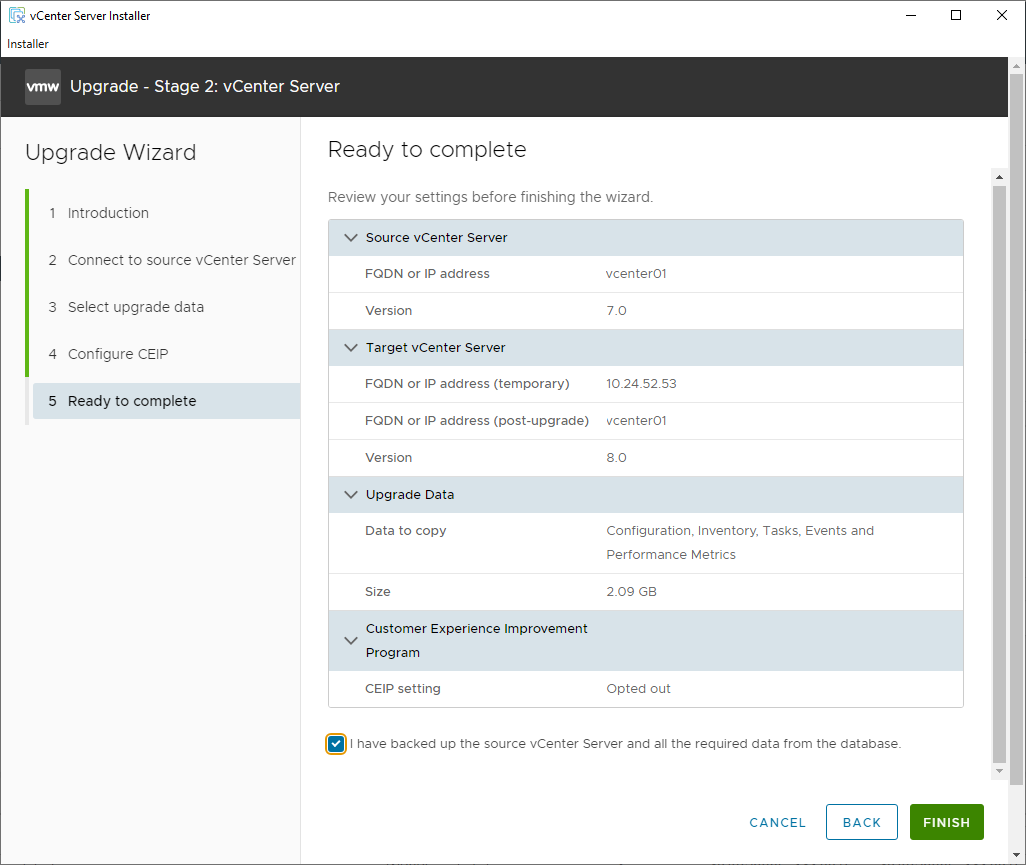
Task: Collapse the Upgrade Data section
Action: coord(351,495)
